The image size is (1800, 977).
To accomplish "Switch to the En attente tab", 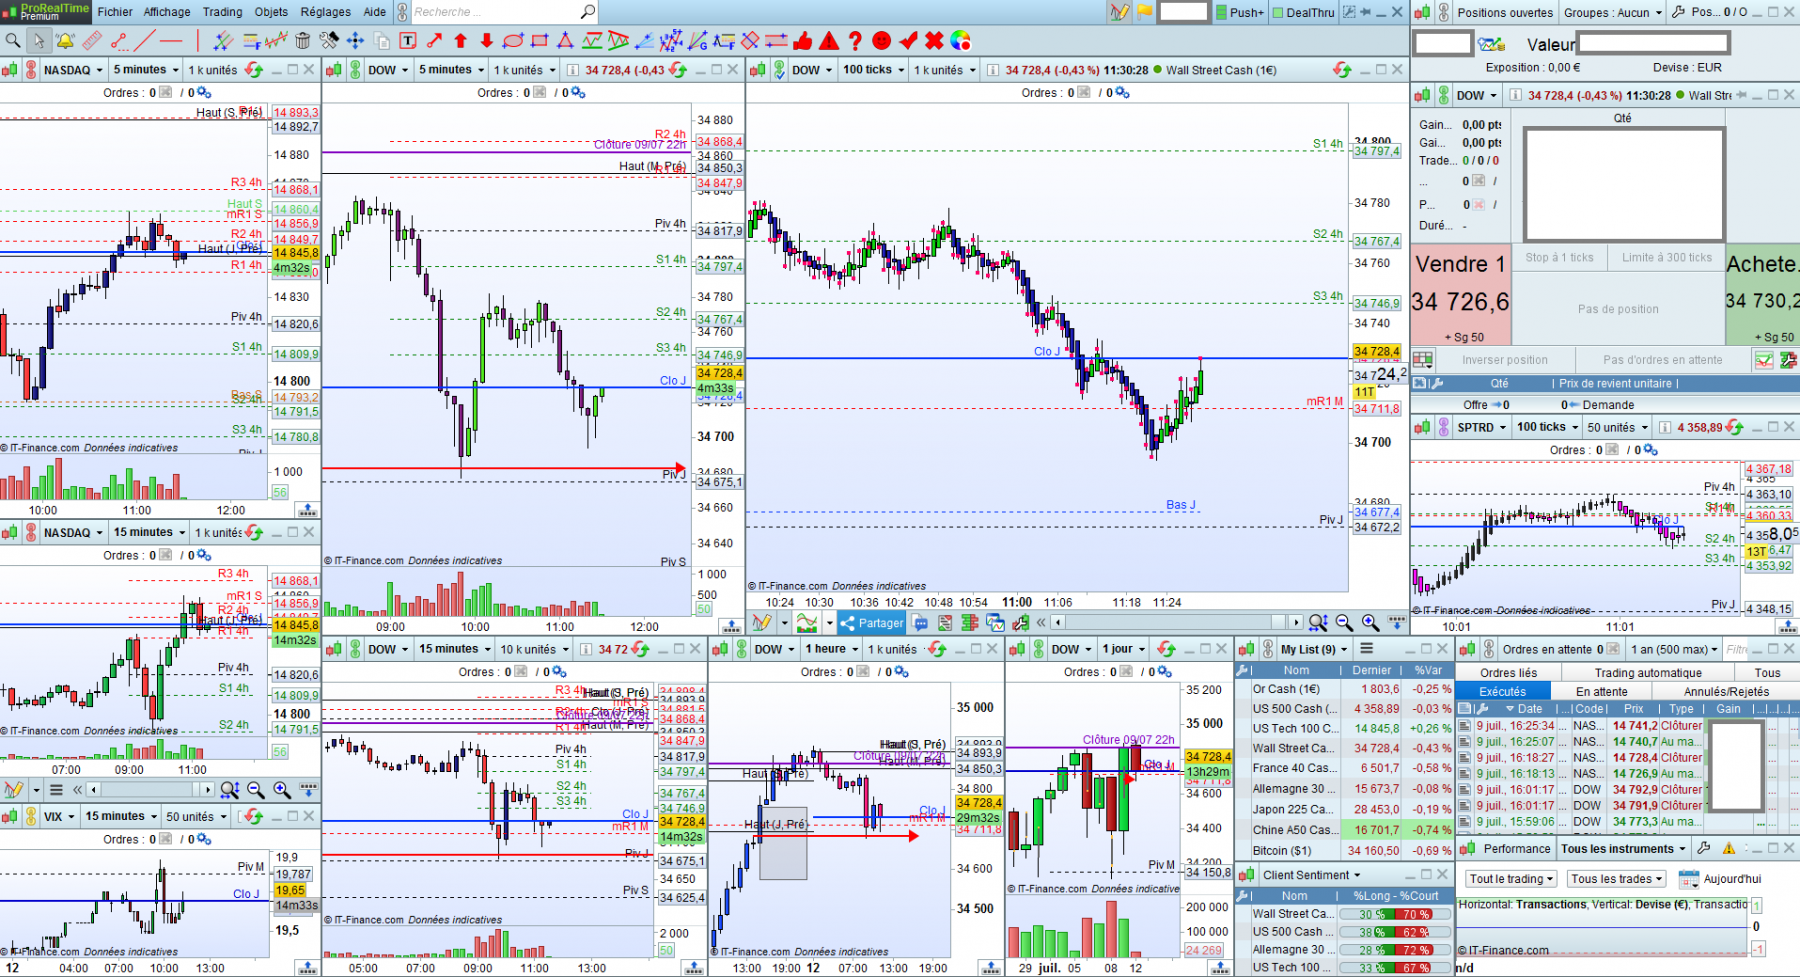I will point(1601,691).
